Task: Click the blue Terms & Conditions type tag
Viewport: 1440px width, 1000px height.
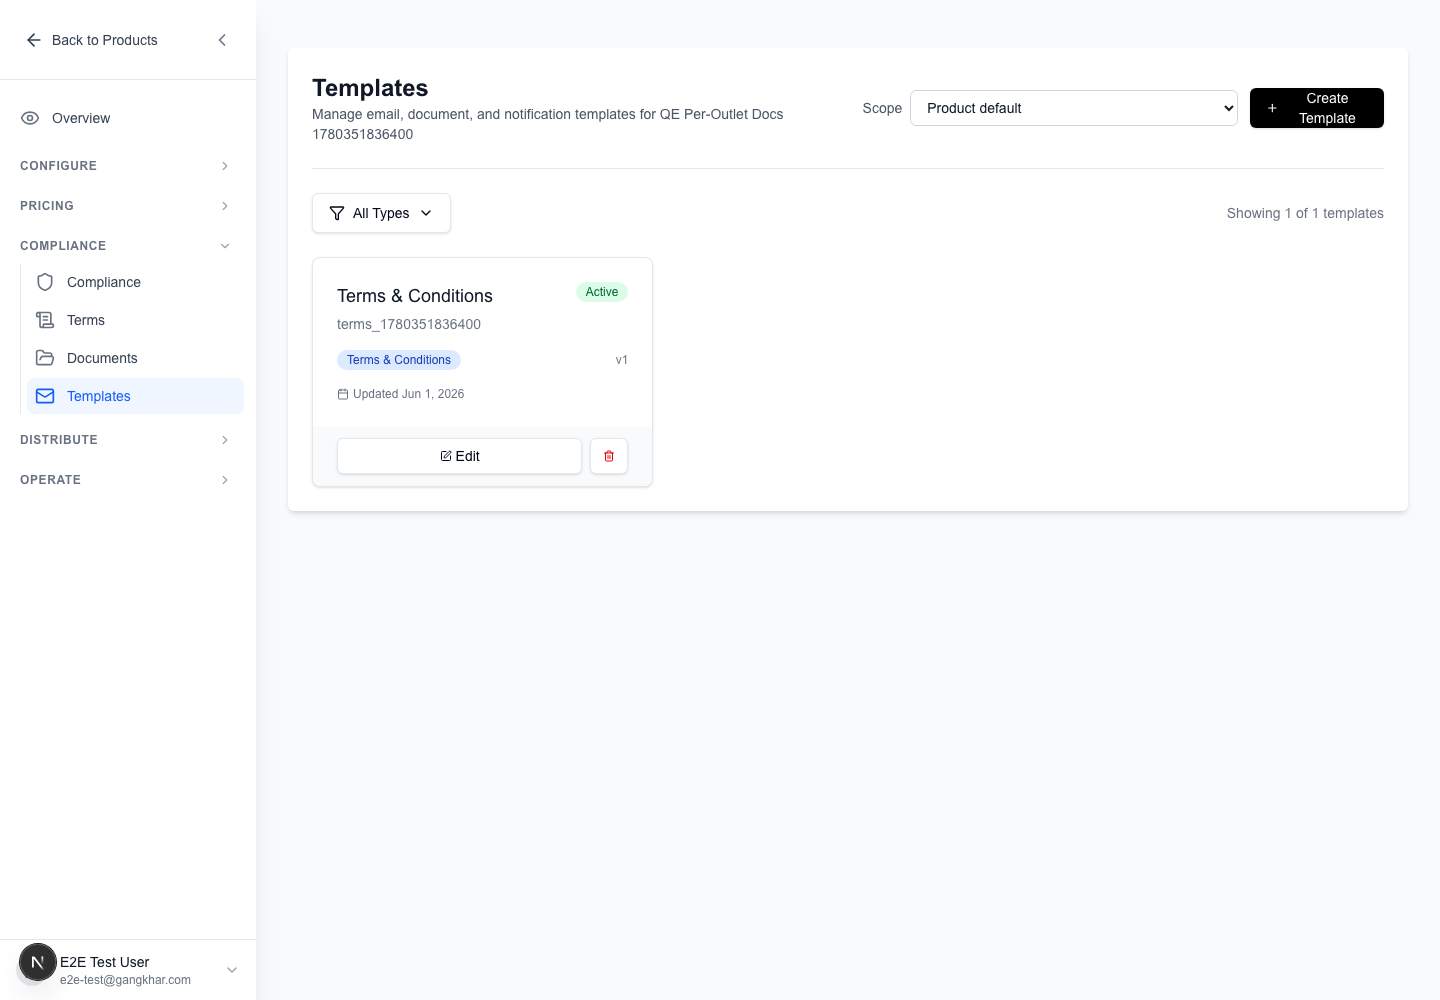Action: (399, 360)
